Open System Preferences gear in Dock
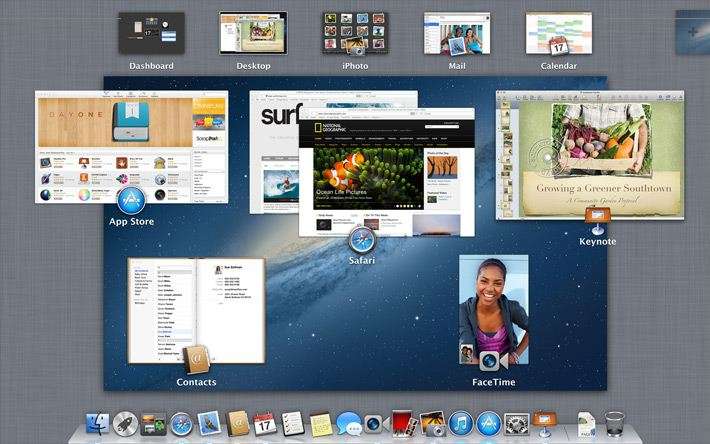Viewport: 710px width, 444px height. (x=517, y=424)
